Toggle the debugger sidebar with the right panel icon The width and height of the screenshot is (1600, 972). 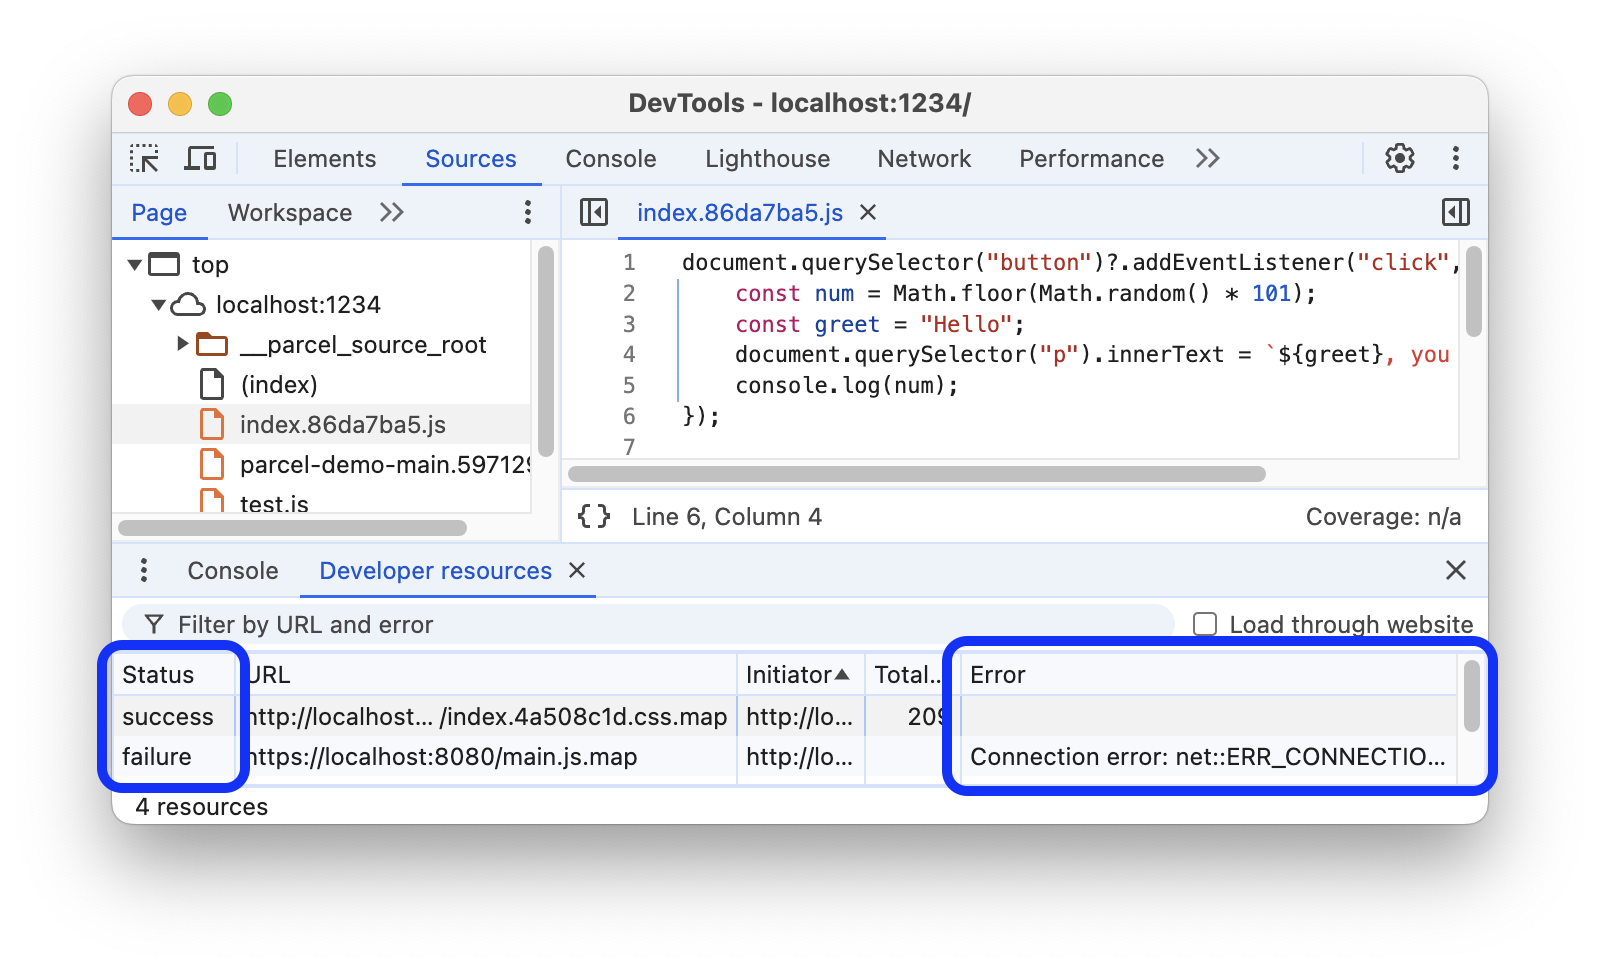1456,212
